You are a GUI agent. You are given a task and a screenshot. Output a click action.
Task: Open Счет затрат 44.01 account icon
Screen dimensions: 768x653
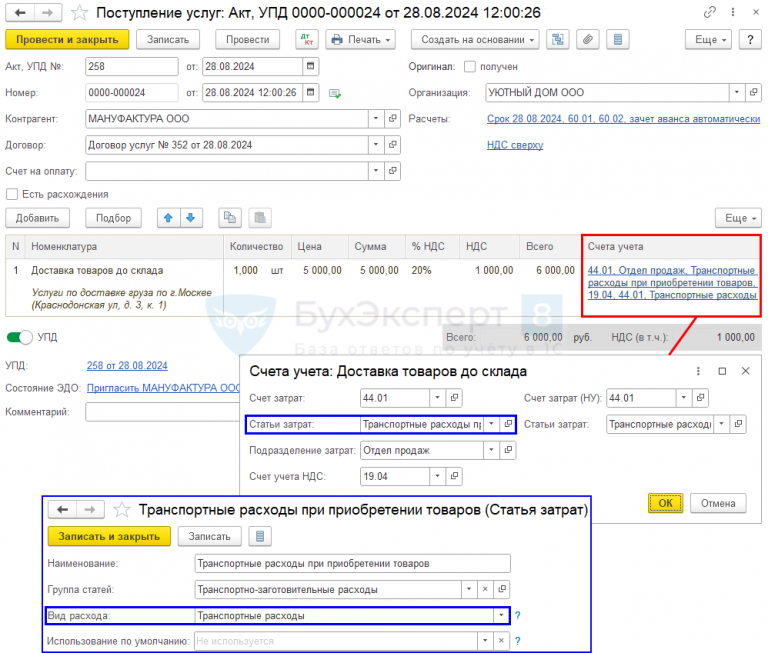tap(455, 398)
